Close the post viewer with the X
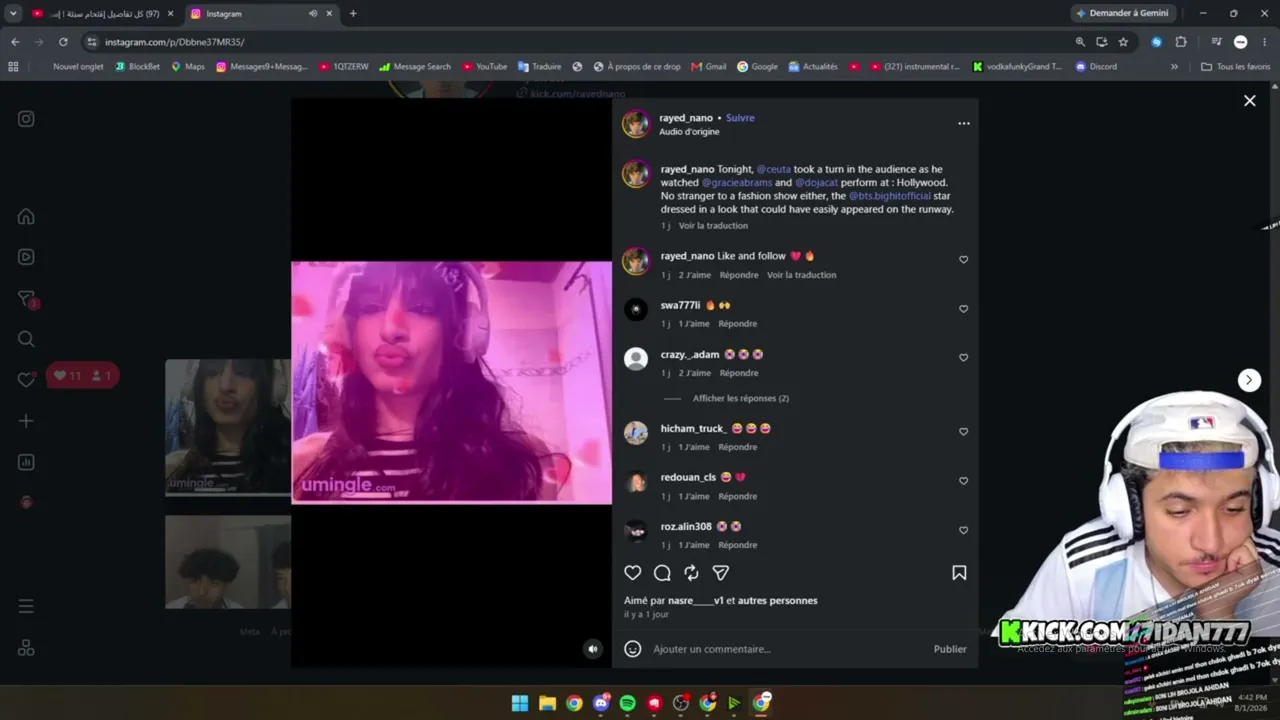The height and width of the screenshot is (720, 1280). tap(1250, 100)
